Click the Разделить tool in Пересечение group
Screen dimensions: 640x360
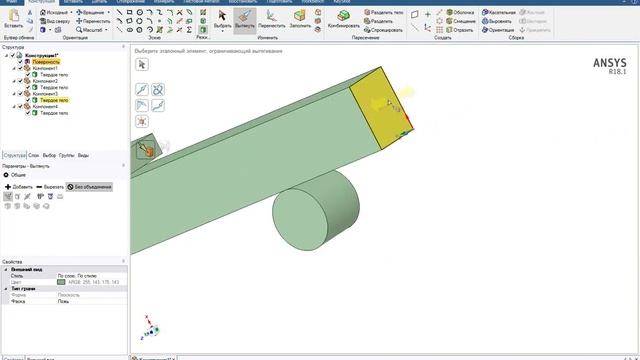pos(379,21)
